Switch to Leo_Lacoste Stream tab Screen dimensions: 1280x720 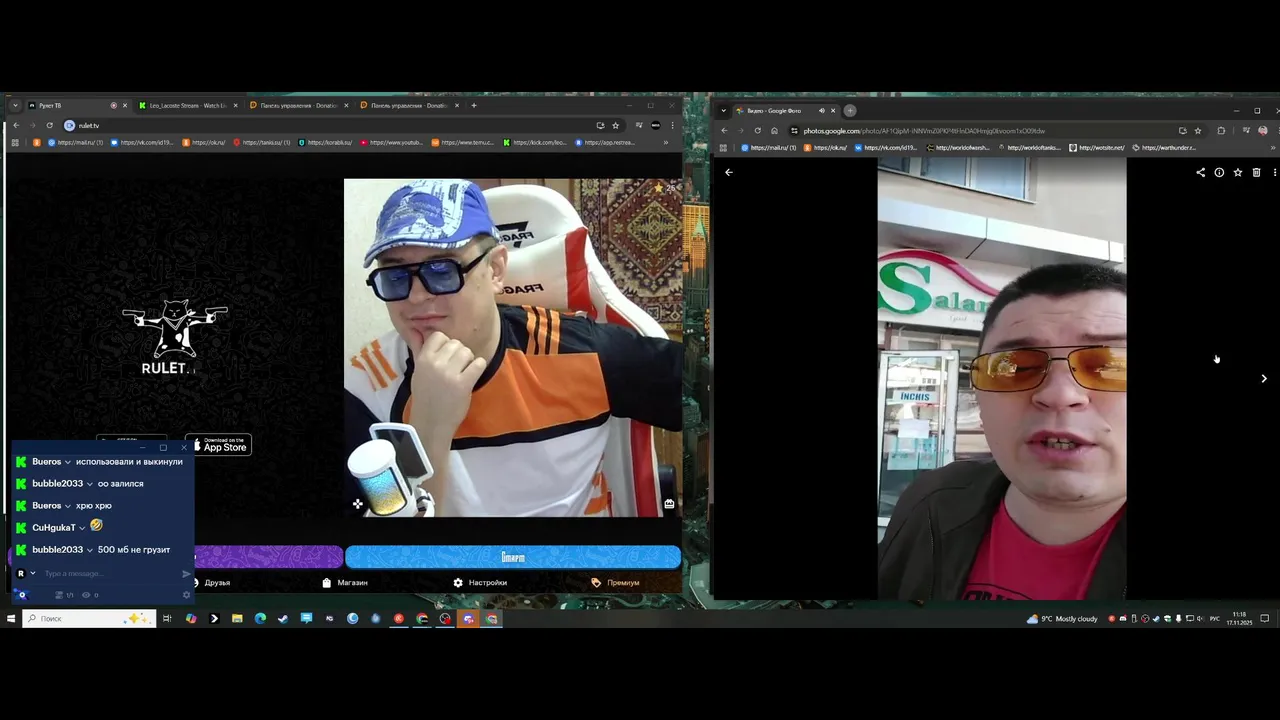pyautogui.click(x=188, y=105)
